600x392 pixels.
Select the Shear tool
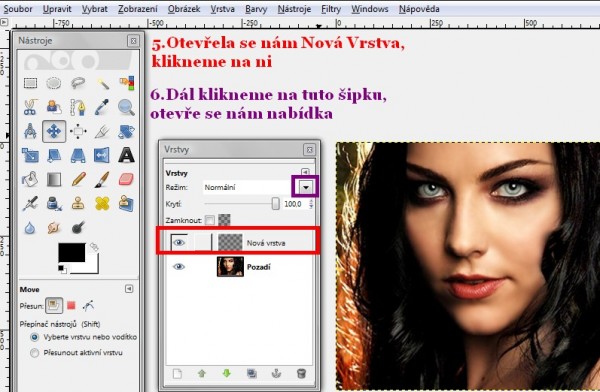point(54,155)
